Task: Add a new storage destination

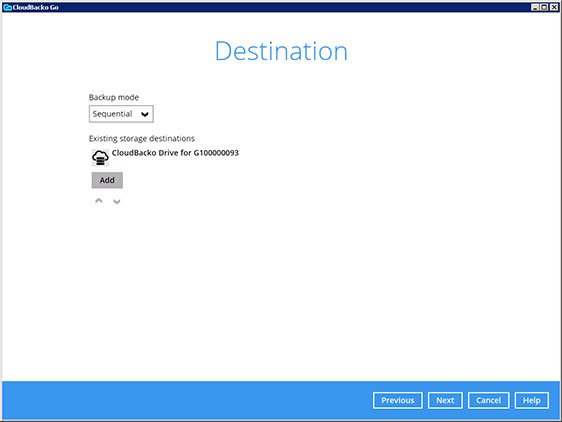Action: [107, 180]
